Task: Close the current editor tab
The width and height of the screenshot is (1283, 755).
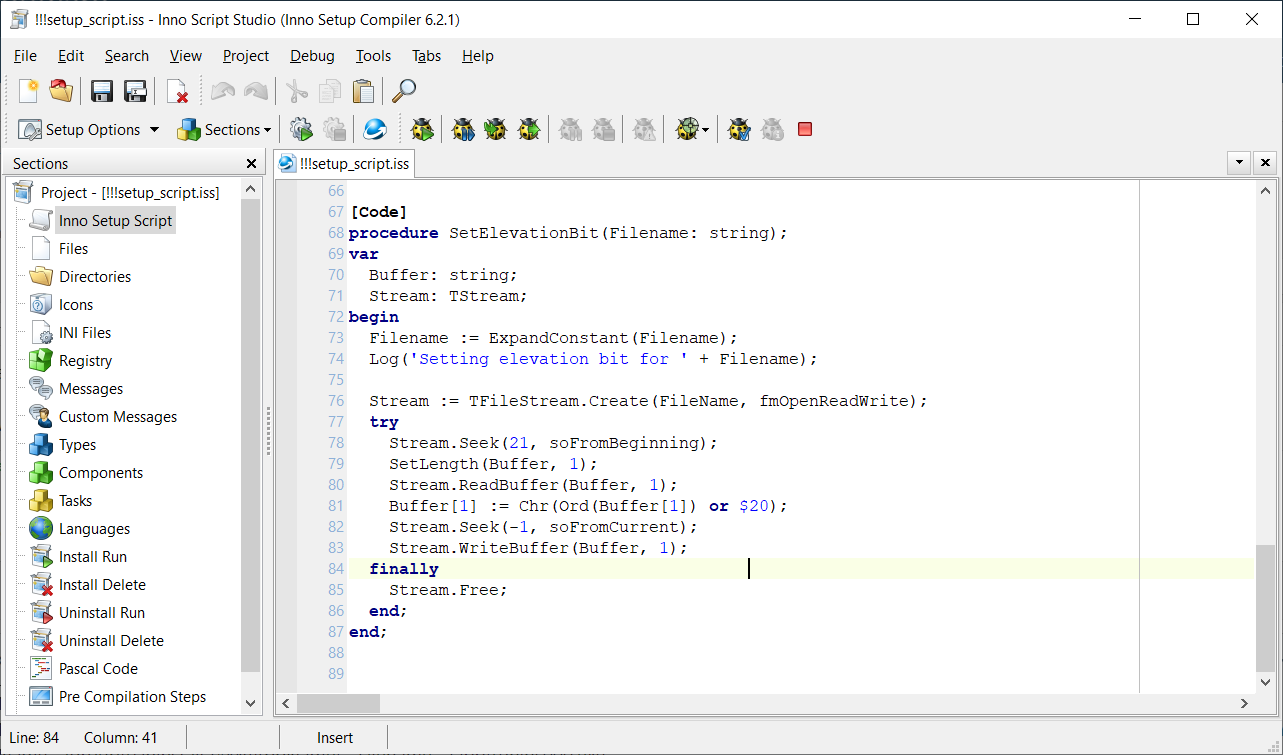Action: [1265, 162]
